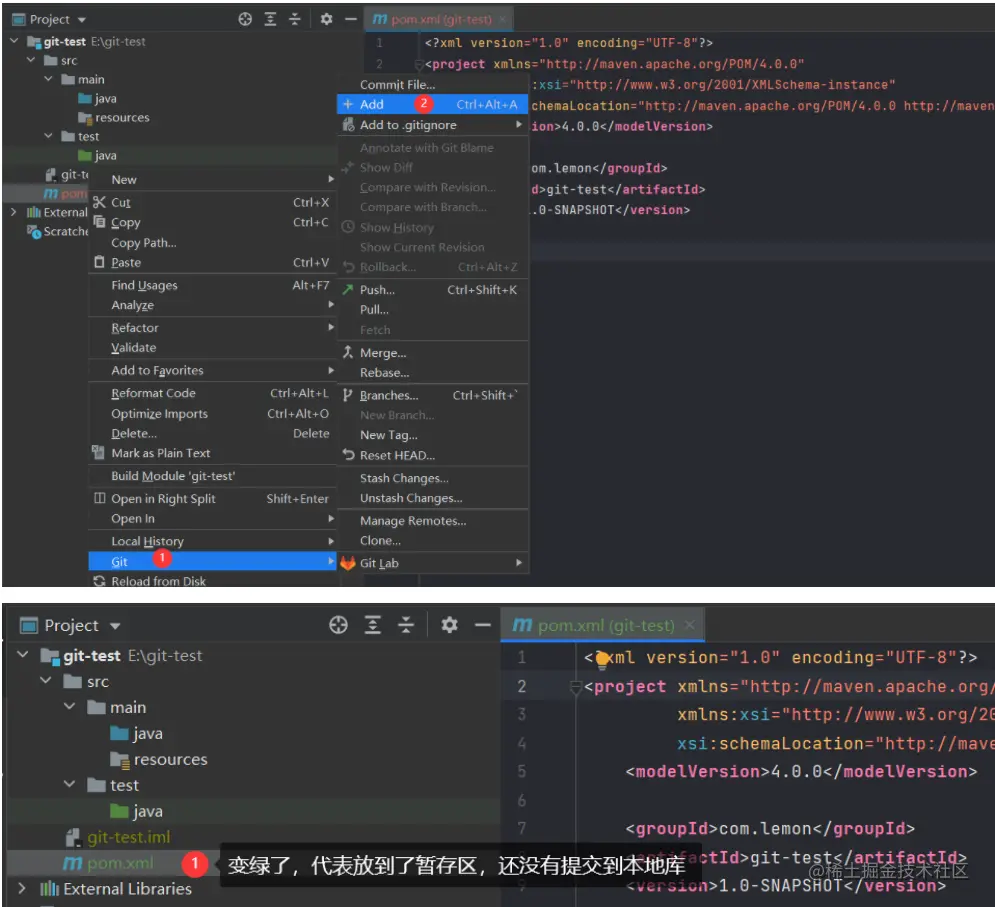Select resources folder in bottom tree
Screen dimensions: 995x907
[x=170, y=759]
